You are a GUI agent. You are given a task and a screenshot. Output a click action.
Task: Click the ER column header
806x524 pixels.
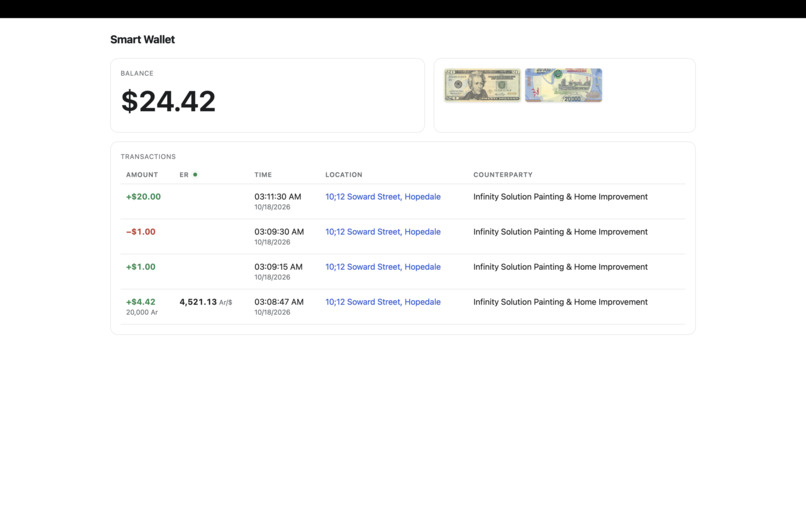pos(184,174)
